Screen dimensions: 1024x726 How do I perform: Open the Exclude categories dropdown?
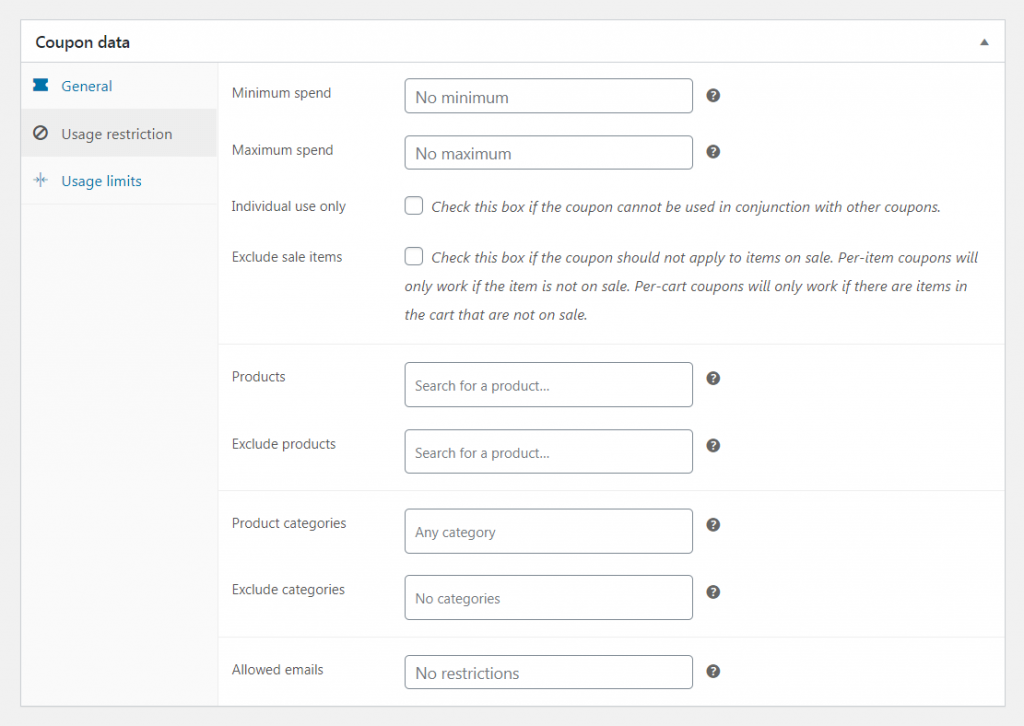pos(549,597)
